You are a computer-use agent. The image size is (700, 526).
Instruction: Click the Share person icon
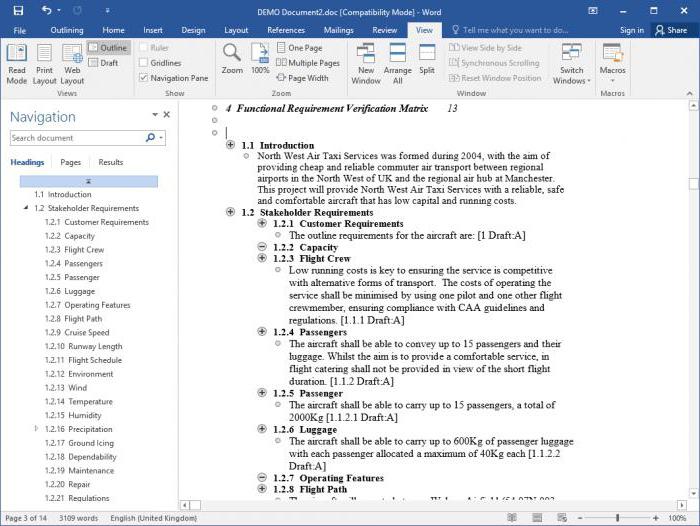click(659, 30)
